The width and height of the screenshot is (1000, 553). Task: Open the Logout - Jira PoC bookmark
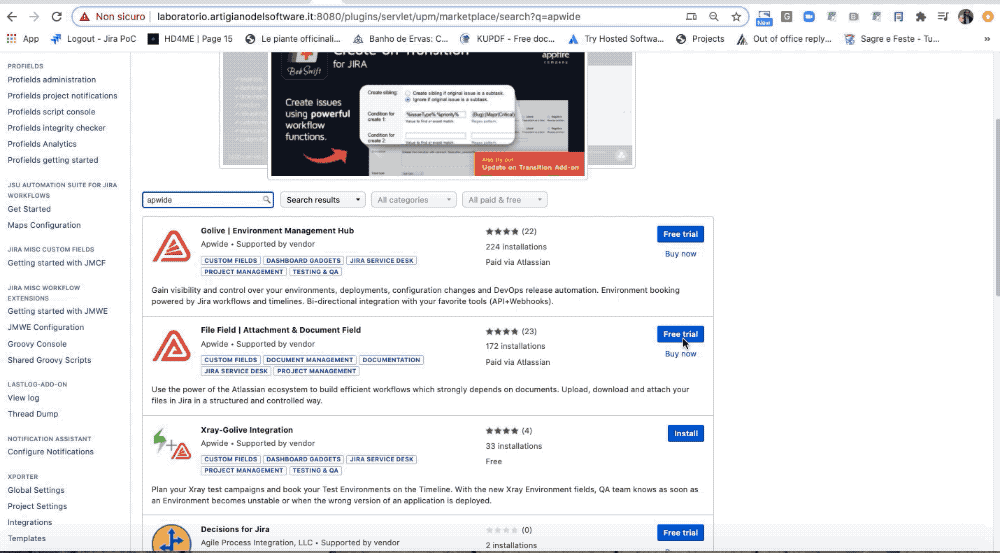[x=93, y=39]
